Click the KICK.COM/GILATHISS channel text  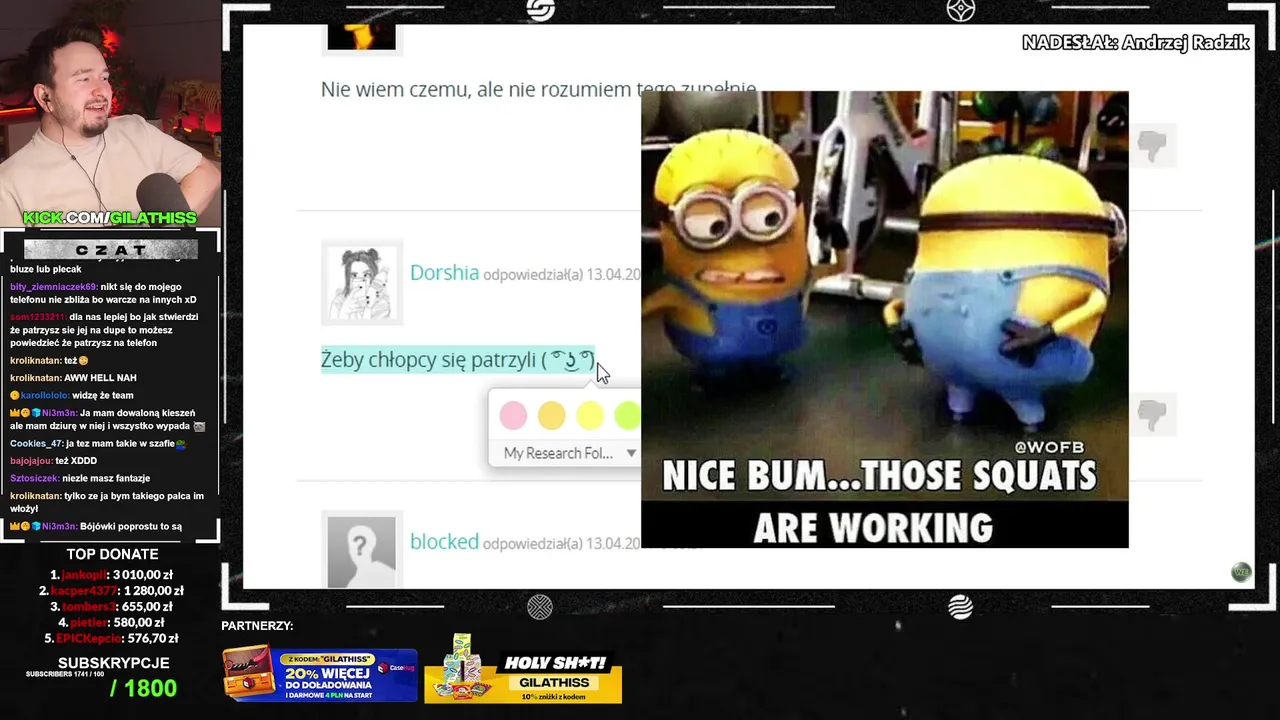110,218
